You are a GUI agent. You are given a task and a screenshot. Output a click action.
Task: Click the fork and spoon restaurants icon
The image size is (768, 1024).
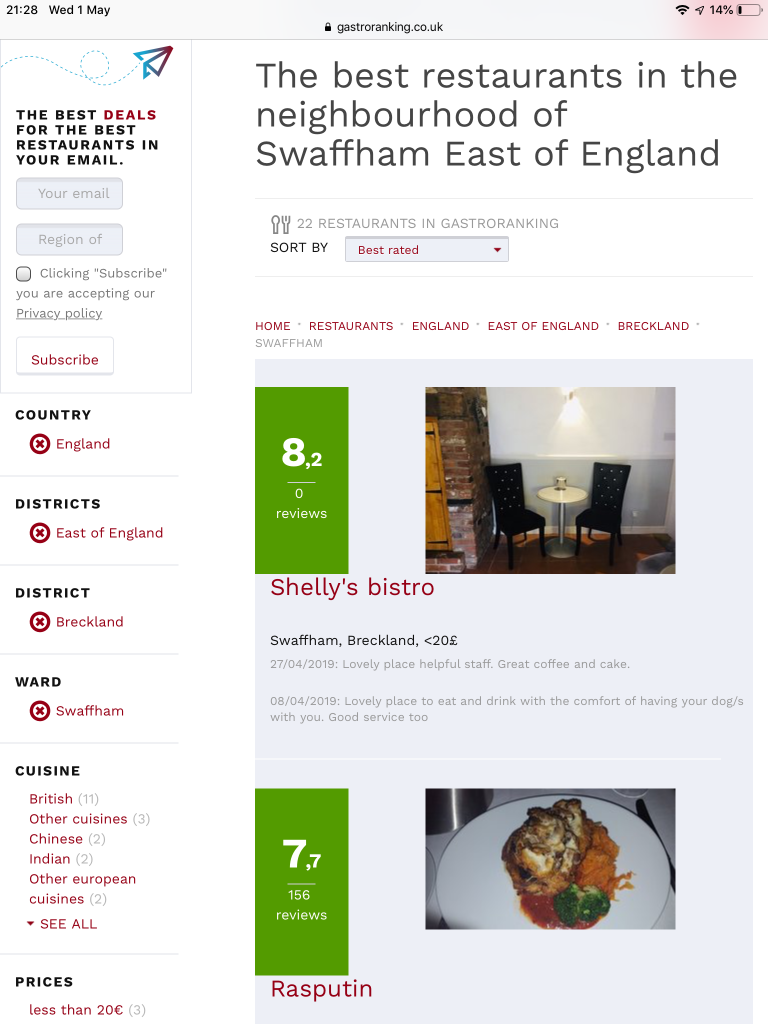(281, 224)
